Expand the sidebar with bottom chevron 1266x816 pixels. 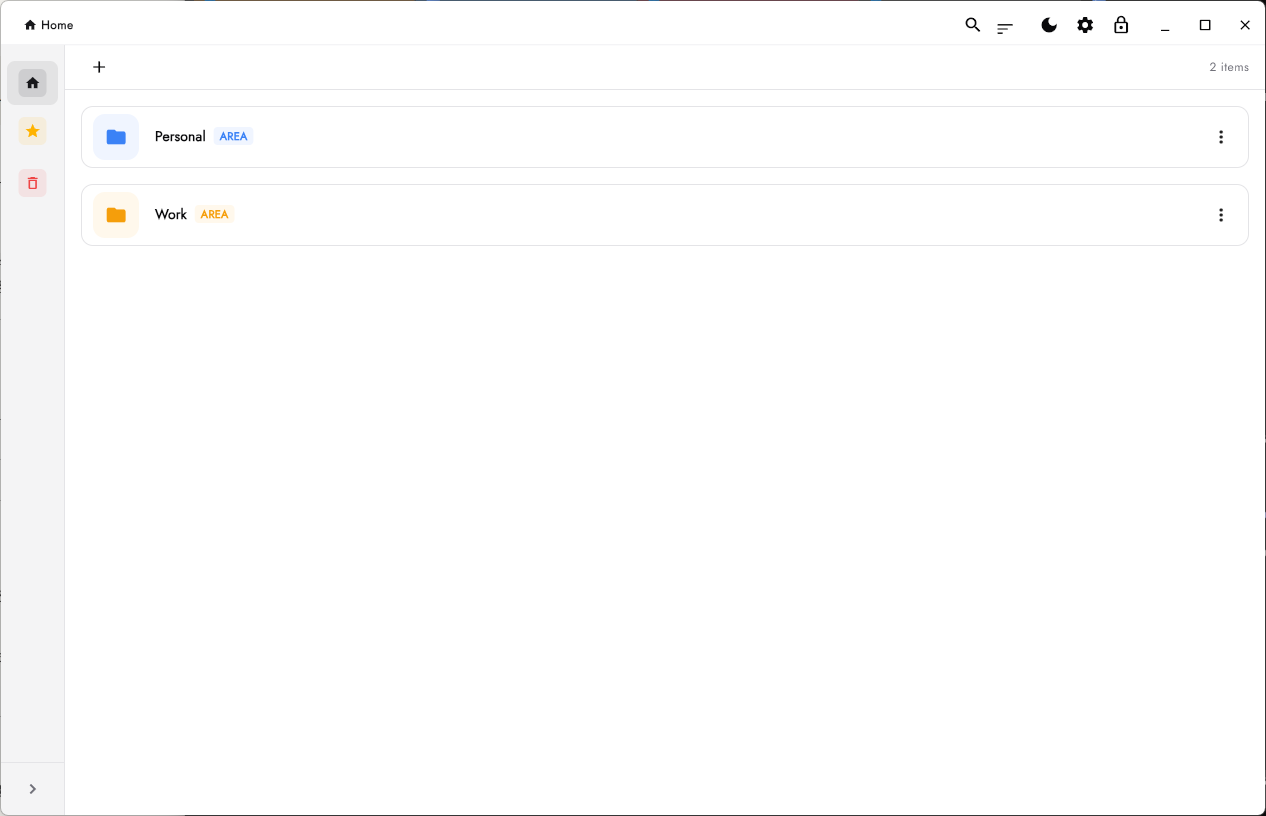tap(32, 789)
